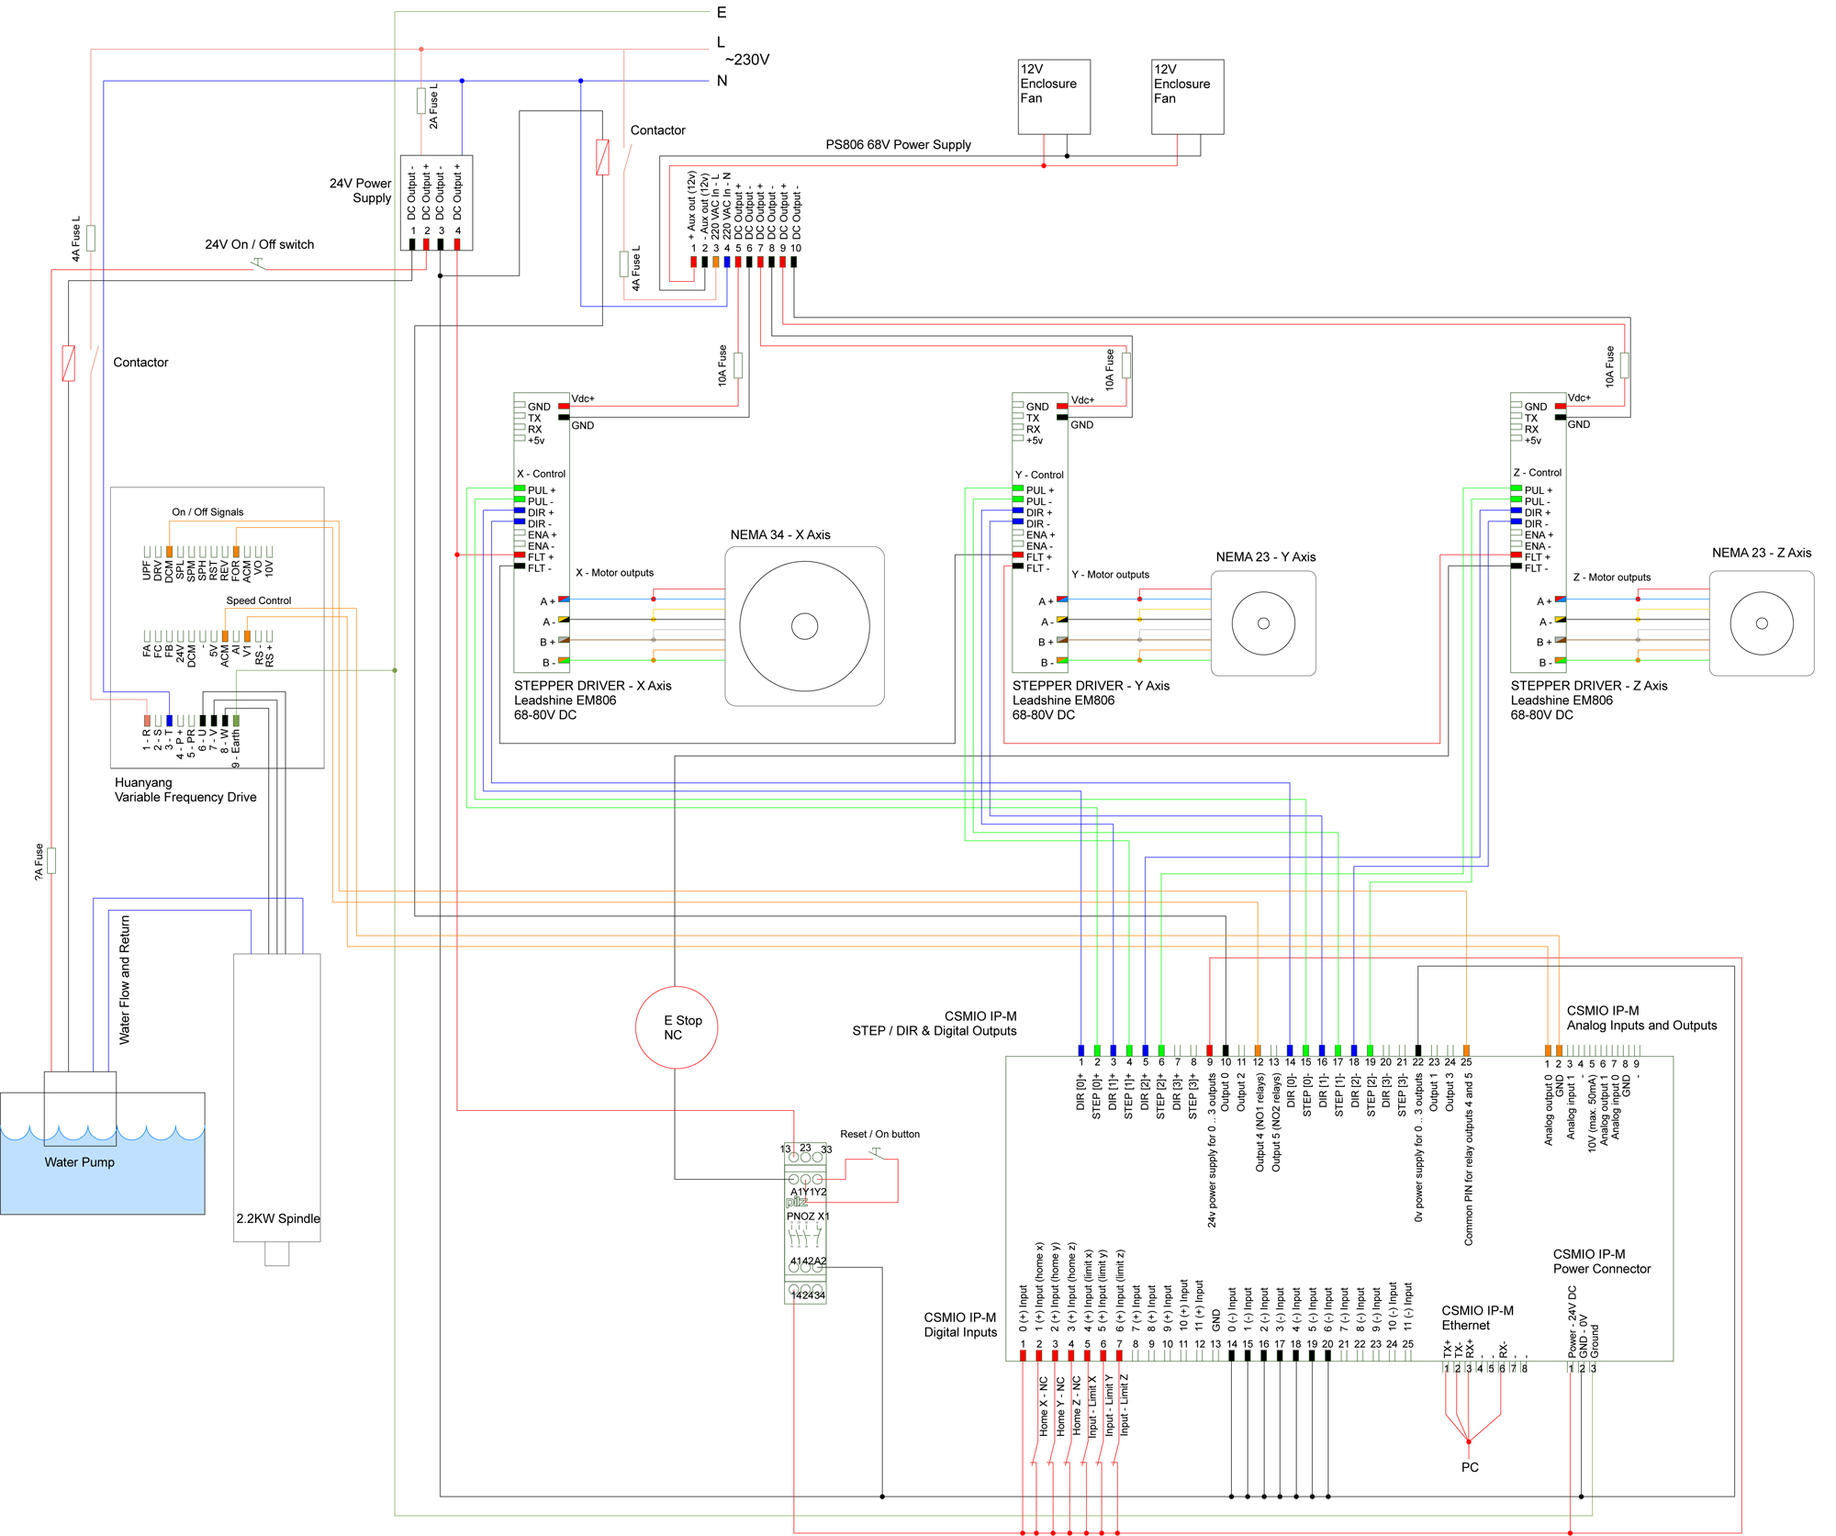Click the A + motor output terminal of X driver

[564, 599]
